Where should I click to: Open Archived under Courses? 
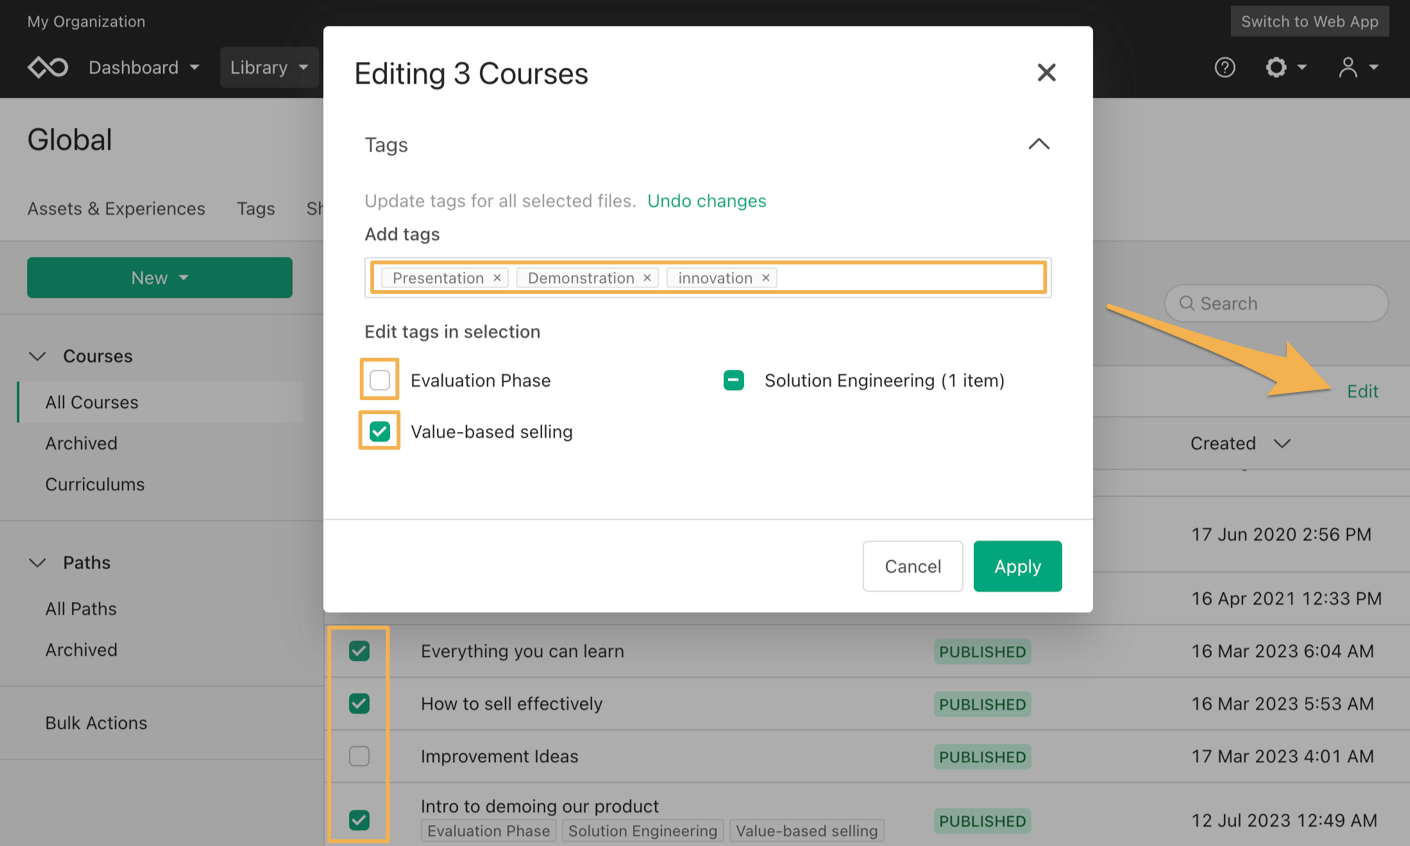click(81, 443)
